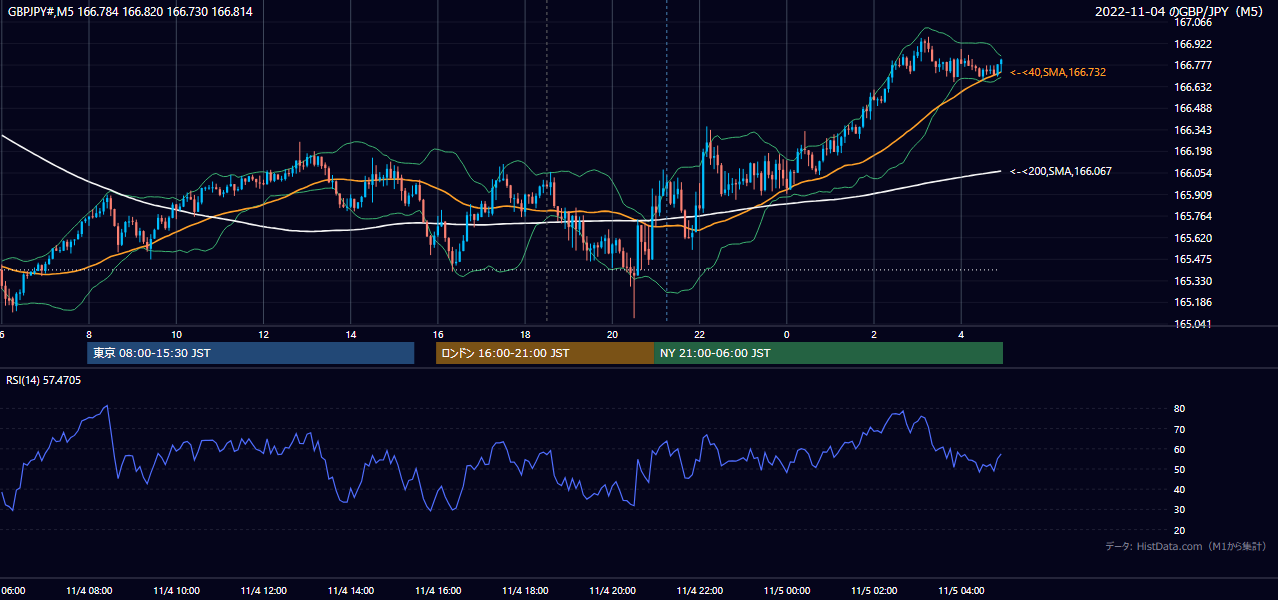The width and height of the screenshot is (1278, 600).
Task: Click hour label 14 under the price chart
Action: click(x=351, y=334)
